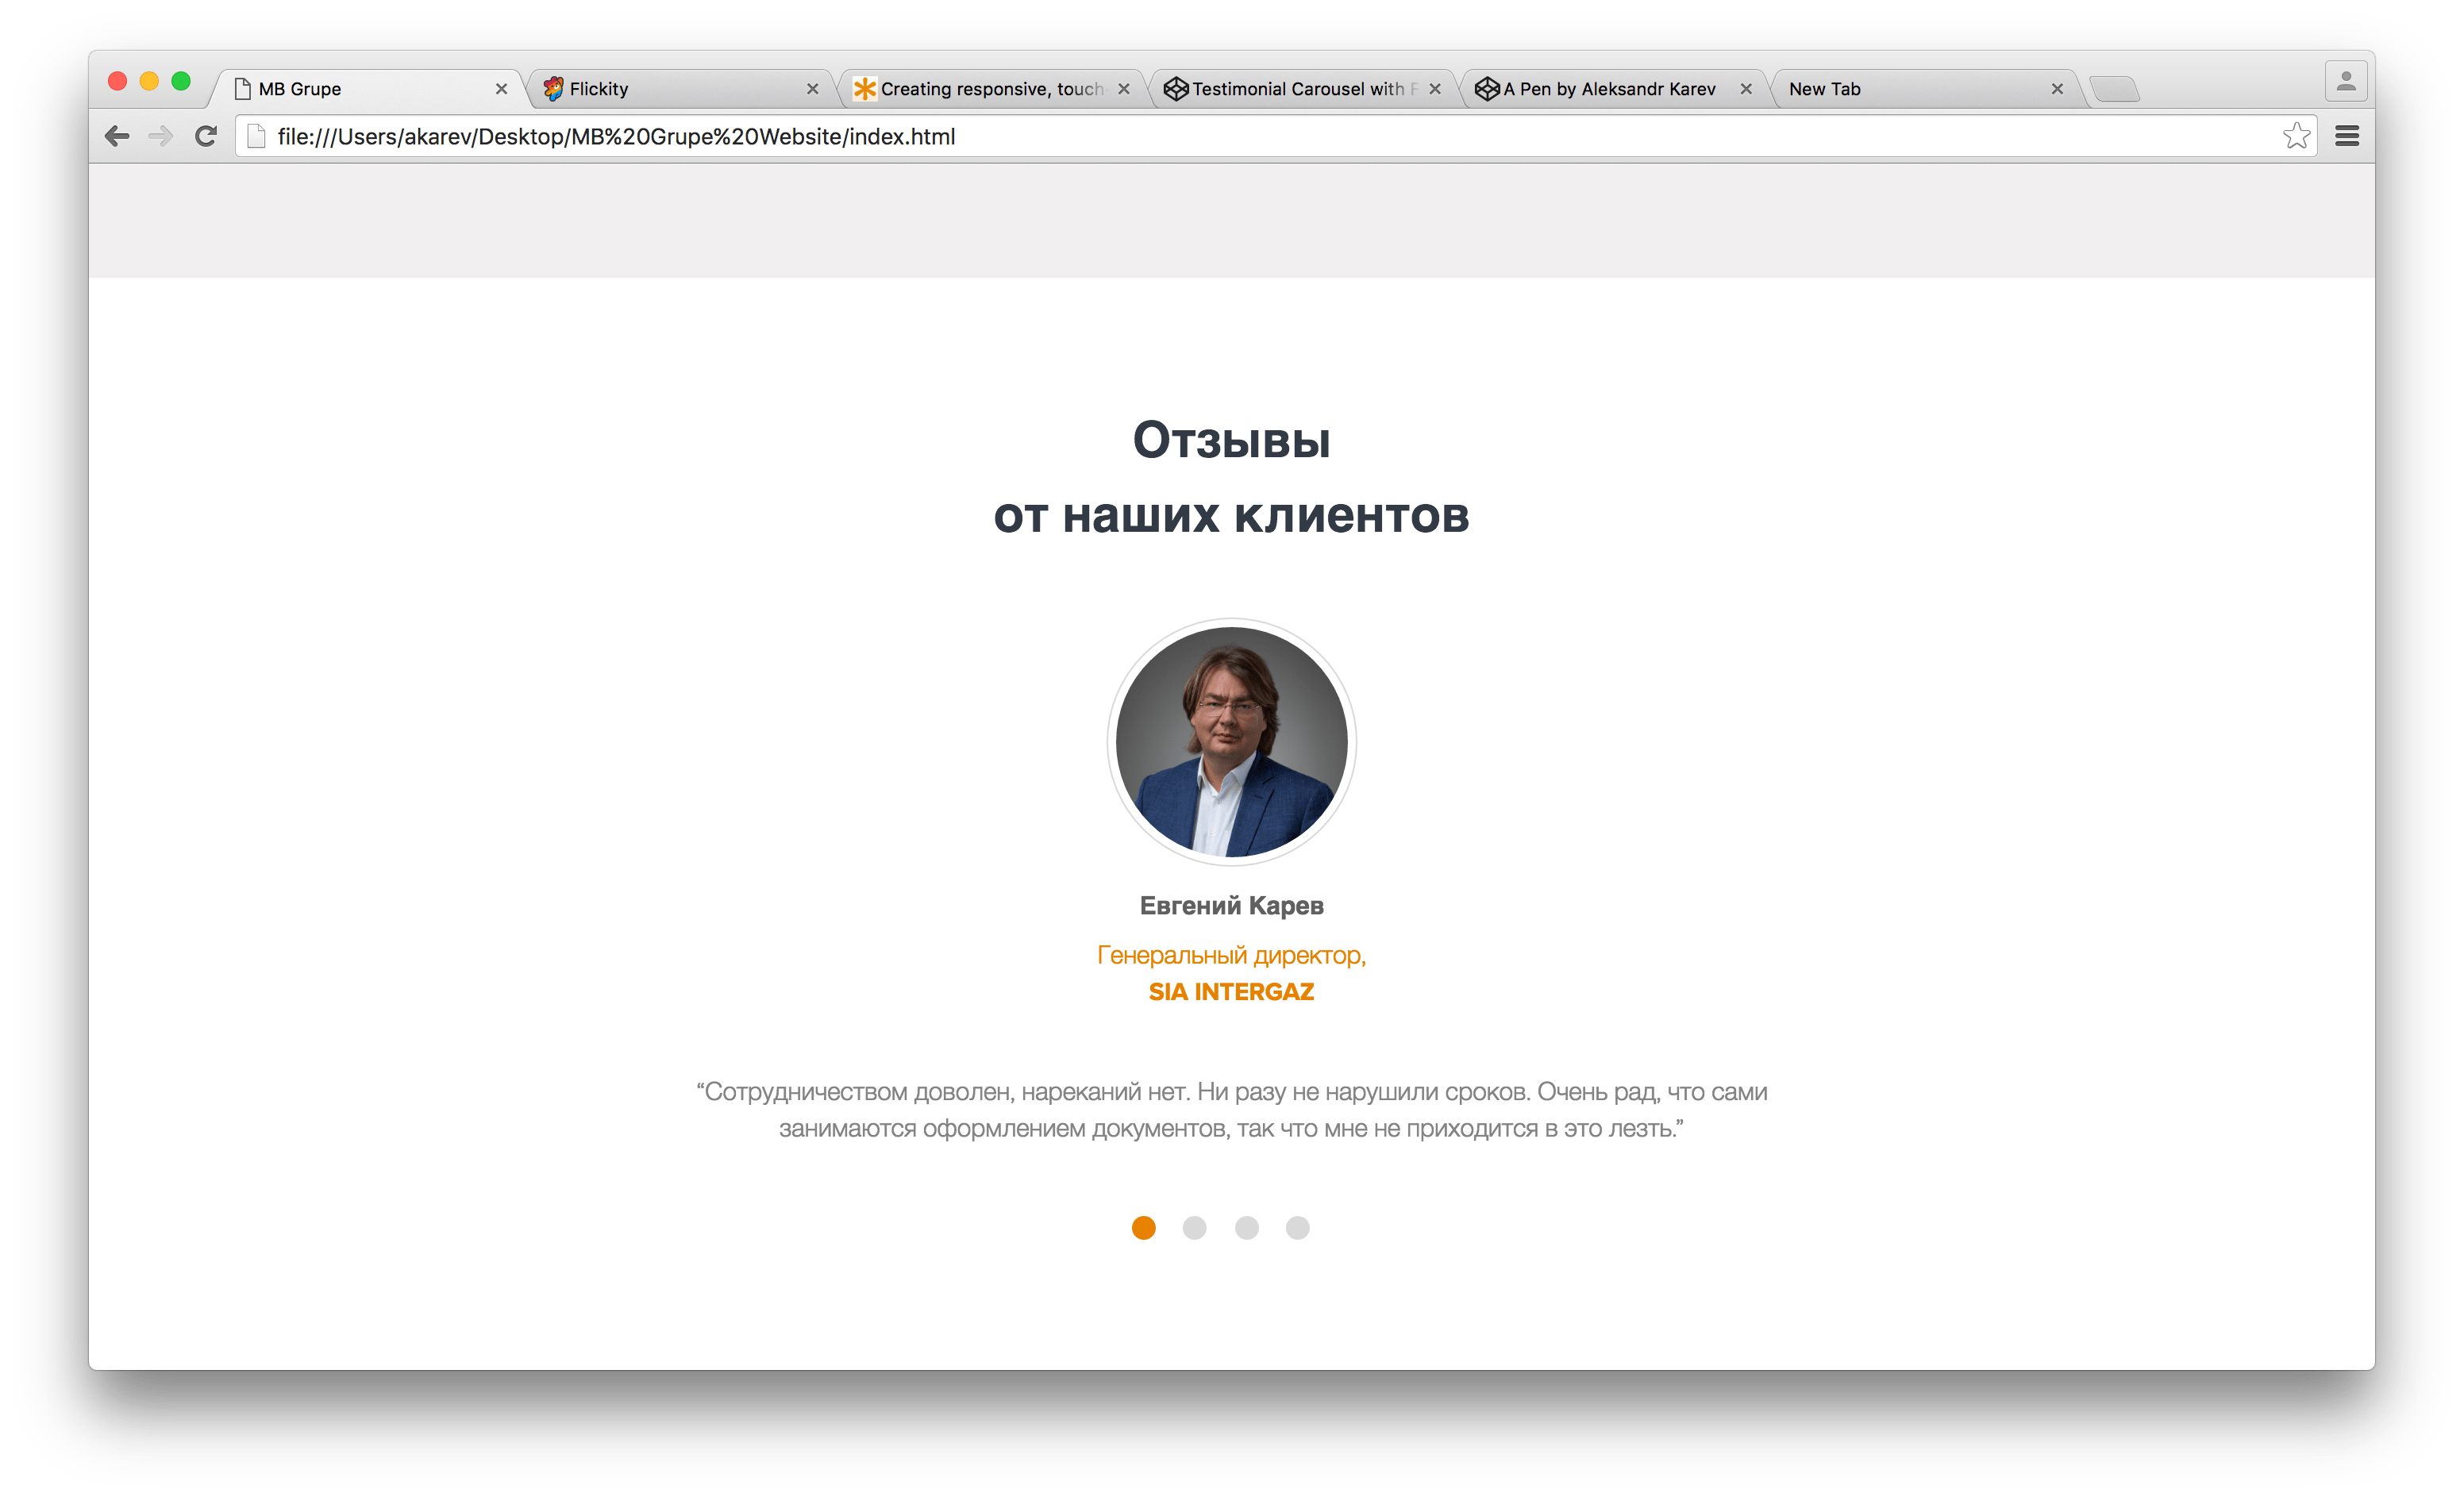Open the Chrome hamburger menu

pos(2349,136)
